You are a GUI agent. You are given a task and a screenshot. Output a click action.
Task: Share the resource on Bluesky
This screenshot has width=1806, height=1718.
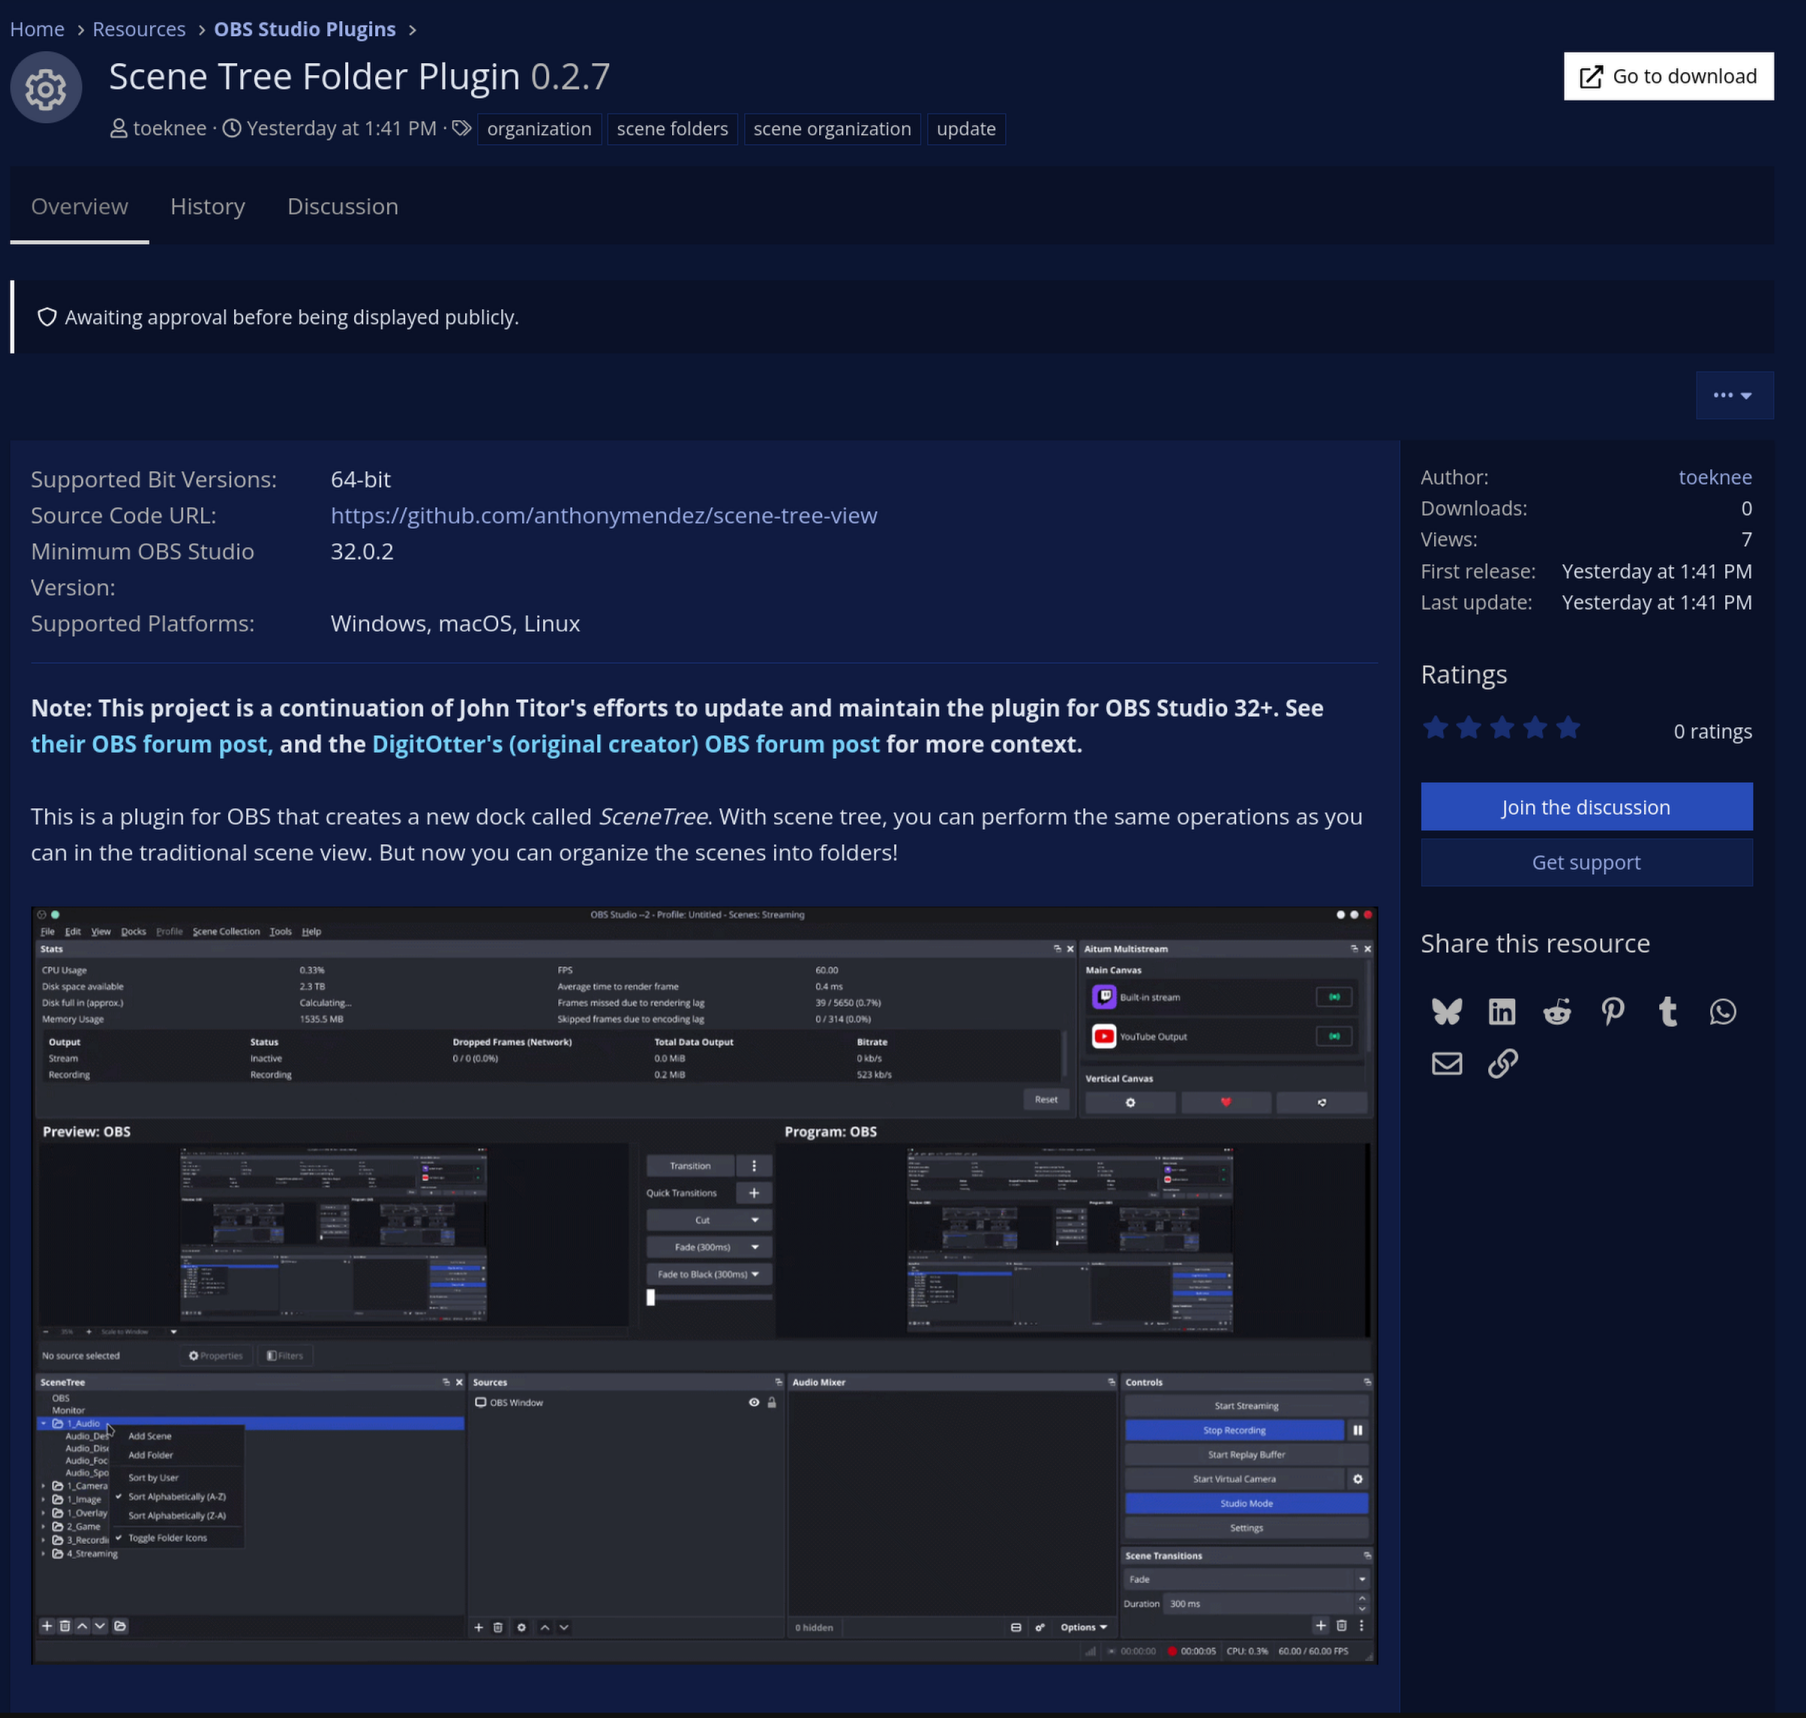(1446, 1012)
